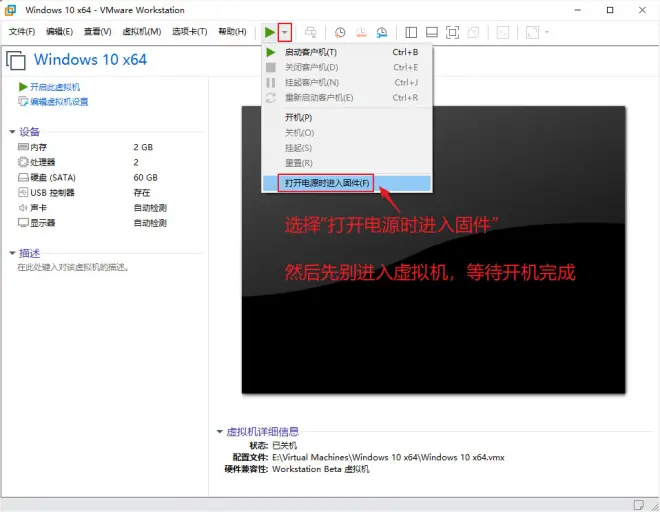Select 挂起客户机(N) menu entry
The image size is (660, 512).
click(x=347, y=83)
